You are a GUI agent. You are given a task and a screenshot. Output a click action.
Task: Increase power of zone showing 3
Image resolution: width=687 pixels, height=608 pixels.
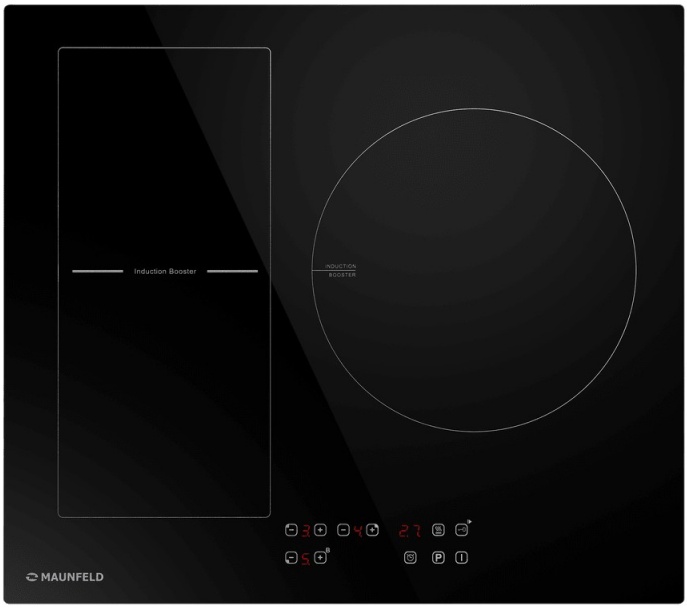point(320,529)
